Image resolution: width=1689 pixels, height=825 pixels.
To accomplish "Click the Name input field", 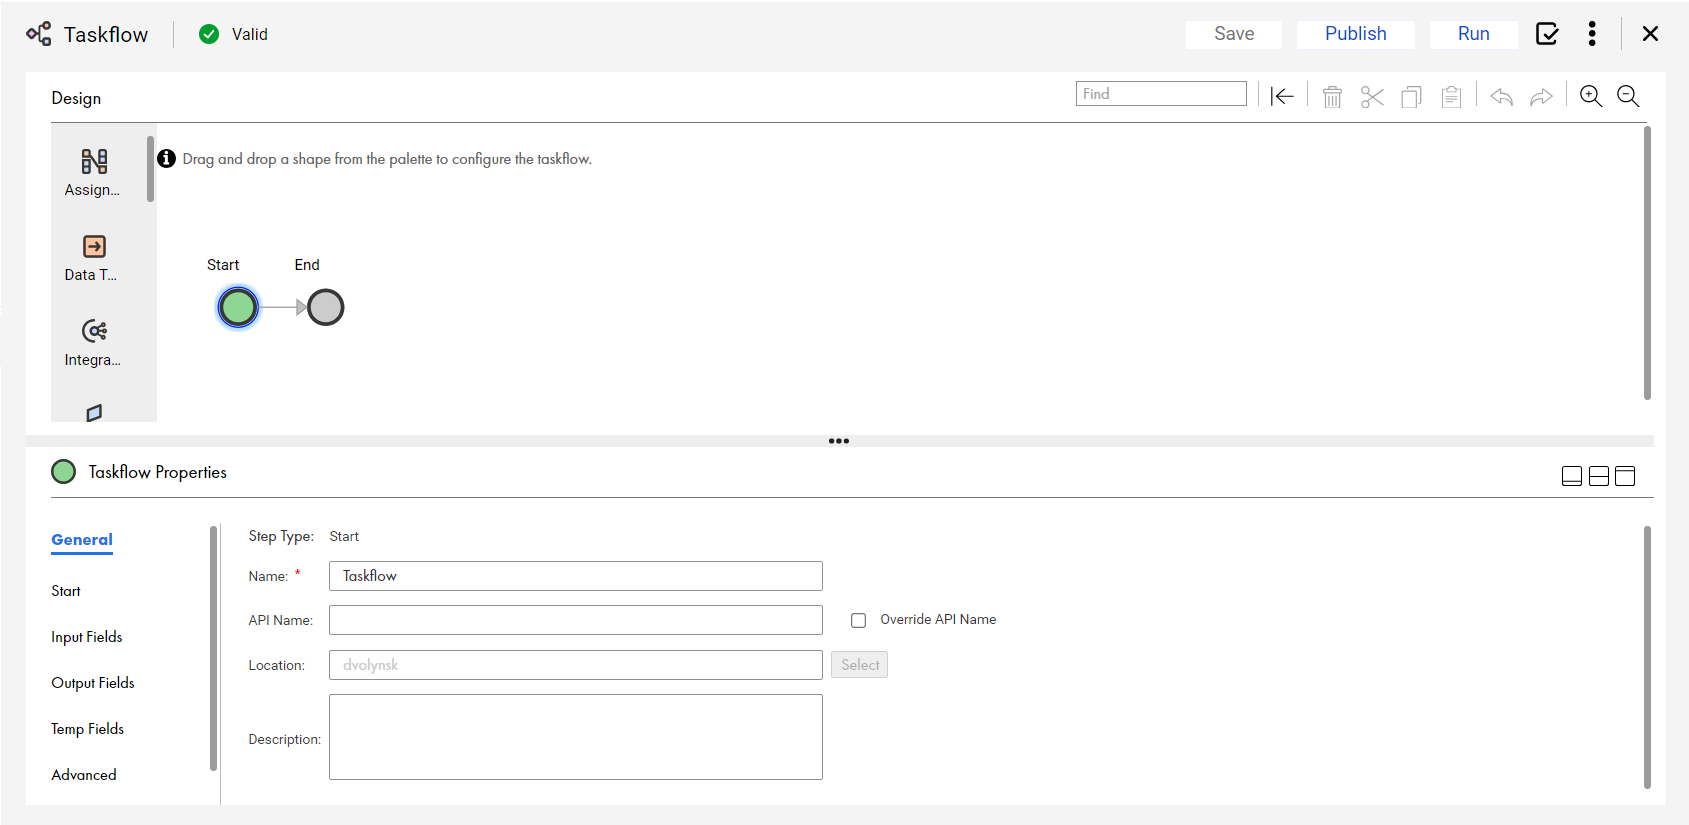I will (x=576, y=576).
